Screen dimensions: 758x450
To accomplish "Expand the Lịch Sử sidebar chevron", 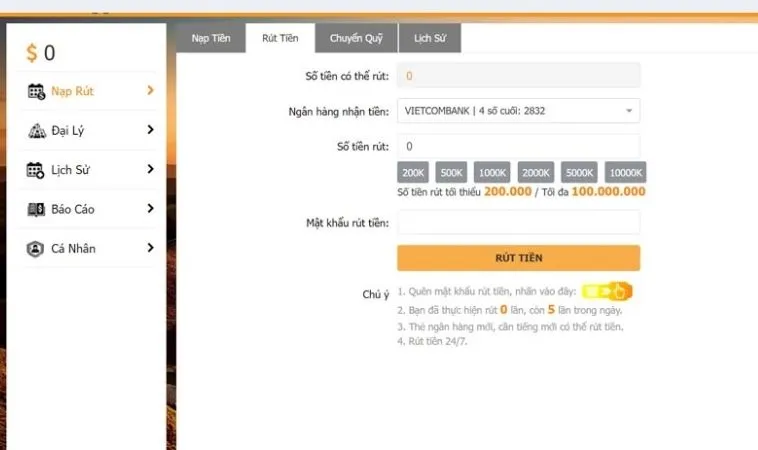I will coord(150,169).
